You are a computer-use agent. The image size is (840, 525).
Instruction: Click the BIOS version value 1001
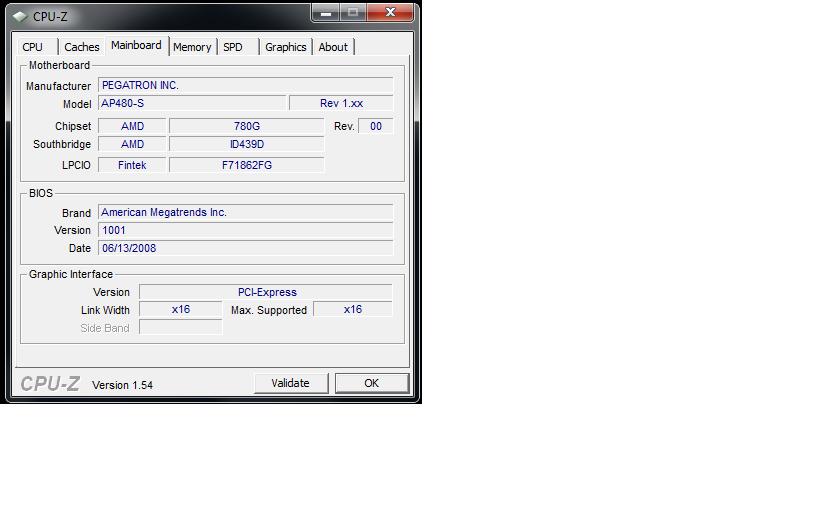(x=245, y=230)
